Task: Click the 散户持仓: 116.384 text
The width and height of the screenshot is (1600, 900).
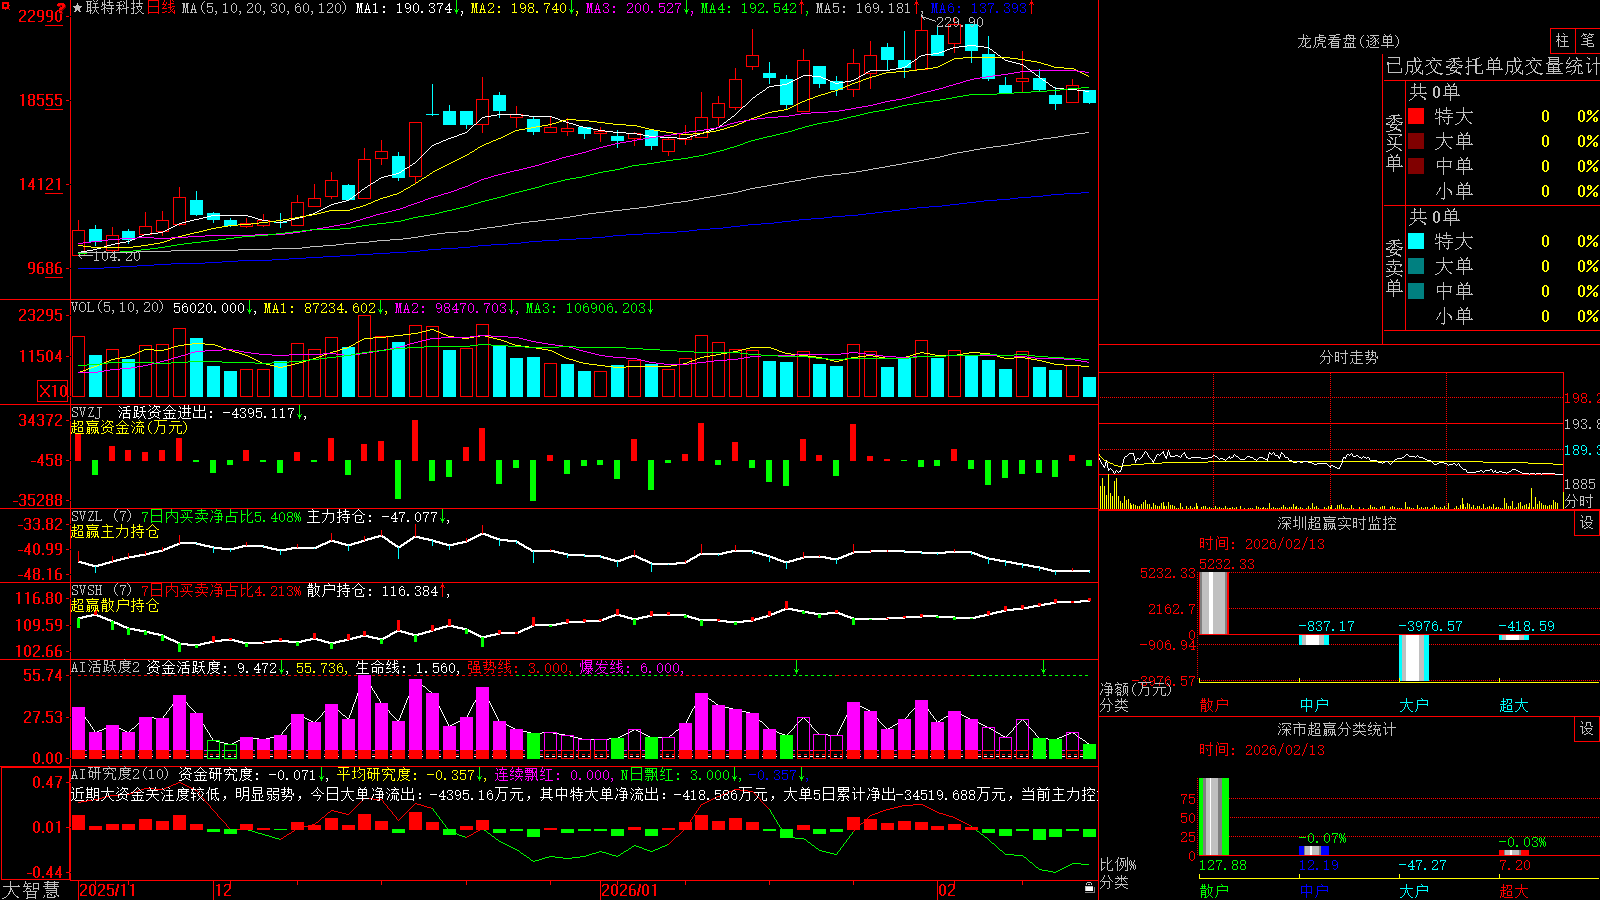Action: (373, 590)
